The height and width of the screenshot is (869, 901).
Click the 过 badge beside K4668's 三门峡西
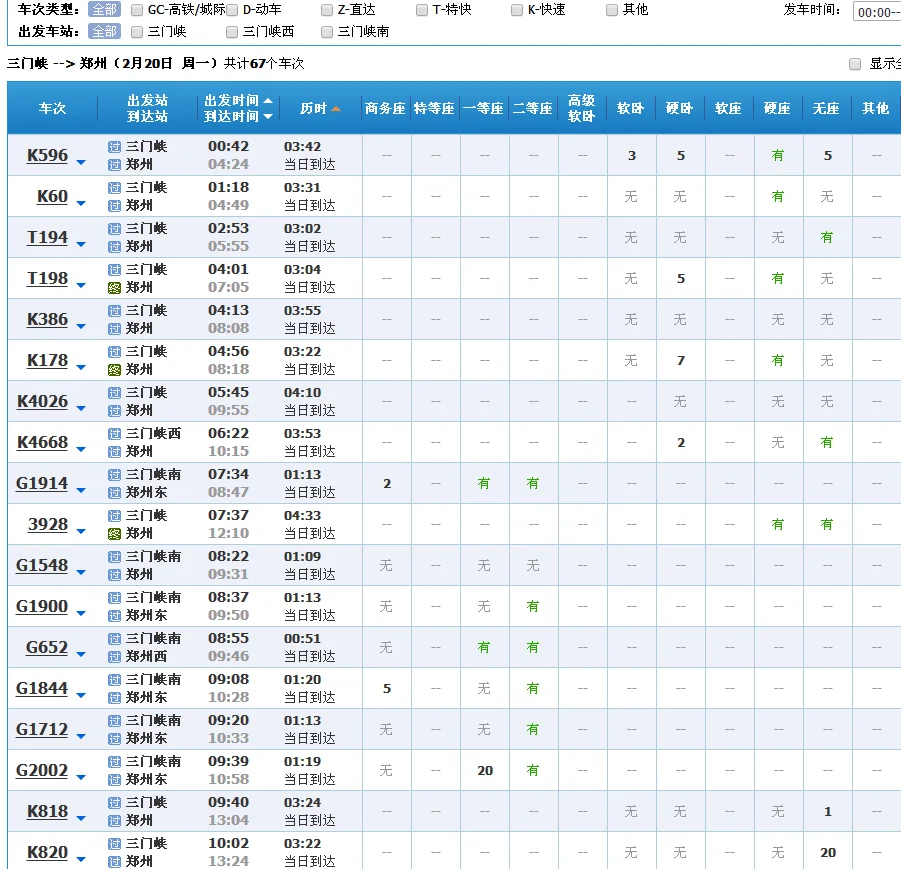114,433
